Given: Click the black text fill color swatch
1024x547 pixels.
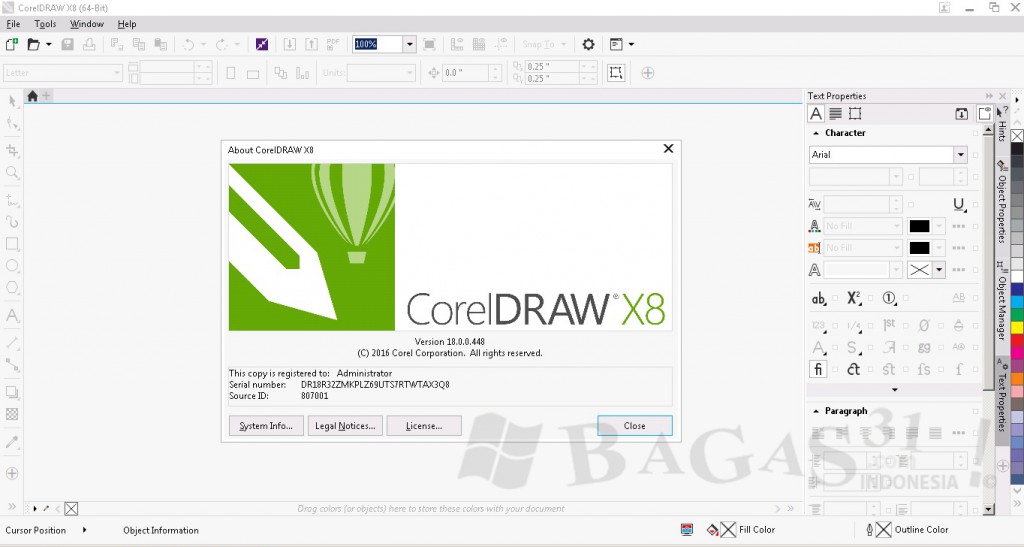Looking at the screenshot, I should pyautogui.click(x=919, y=227).
